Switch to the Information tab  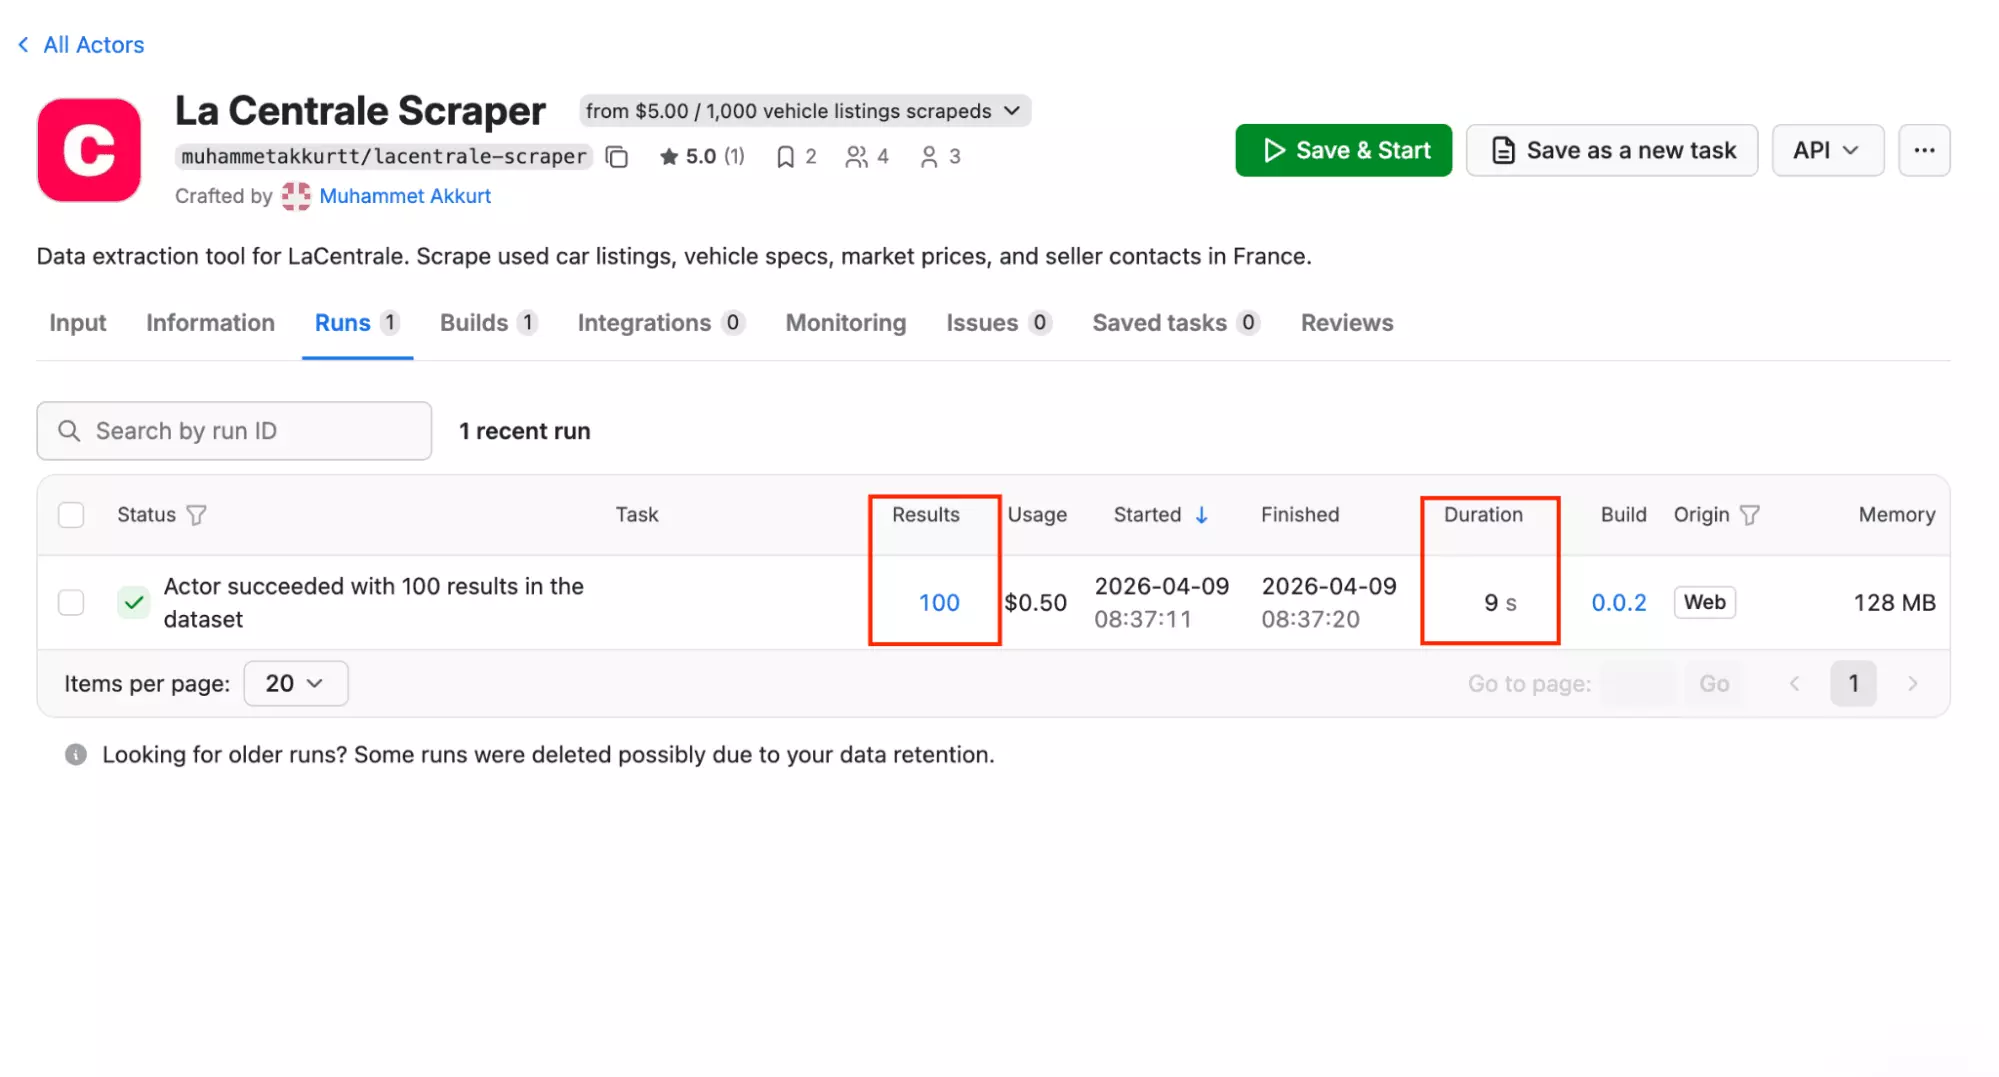pyautogui.click(x=210, y=323)
